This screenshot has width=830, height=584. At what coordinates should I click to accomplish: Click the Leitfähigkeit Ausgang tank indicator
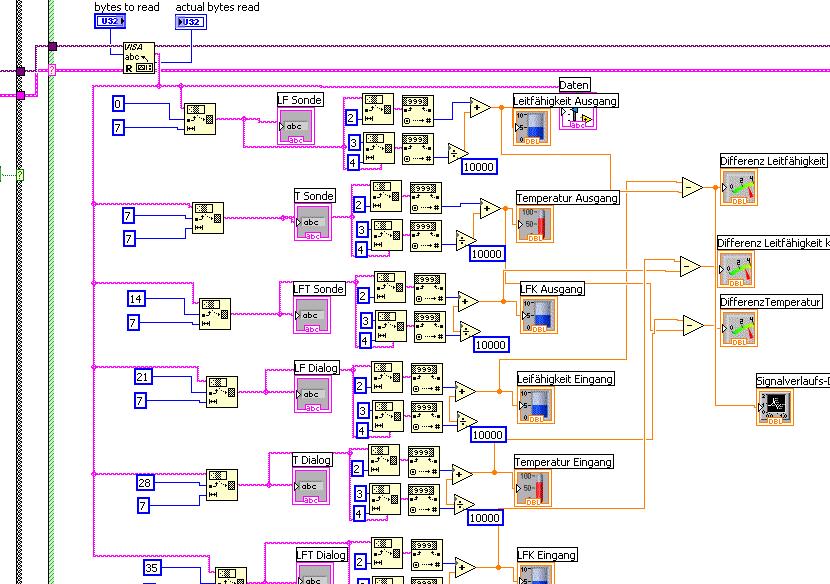(532, 127)
